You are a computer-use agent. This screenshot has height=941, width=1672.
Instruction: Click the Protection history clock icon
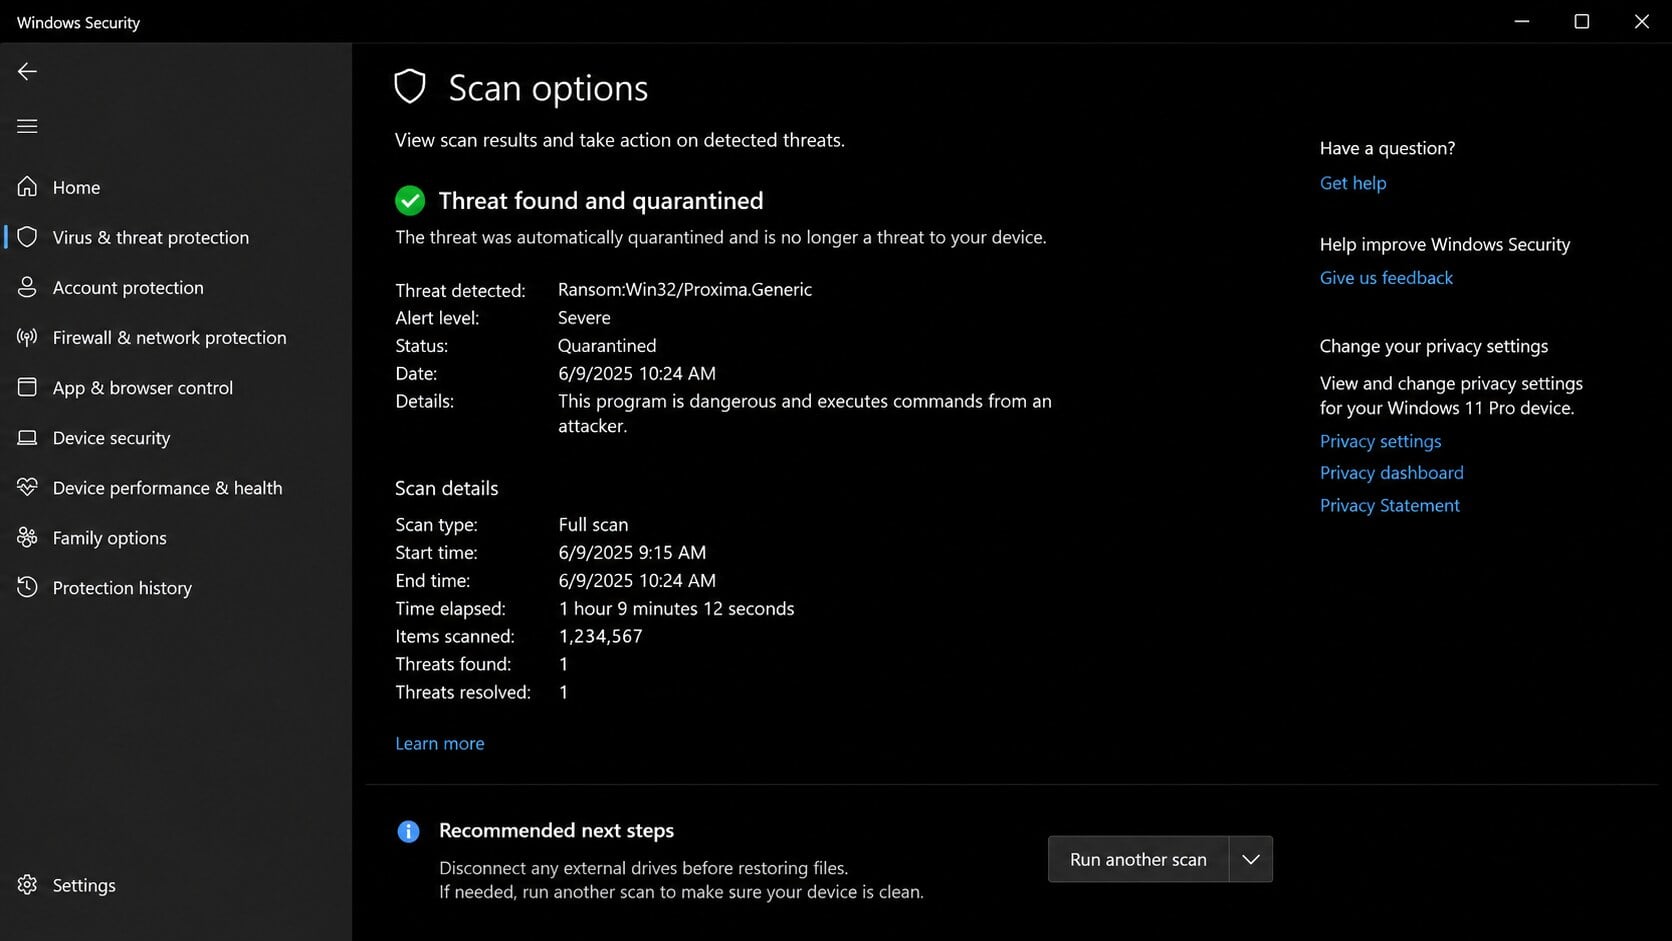[x=27, y=587]
